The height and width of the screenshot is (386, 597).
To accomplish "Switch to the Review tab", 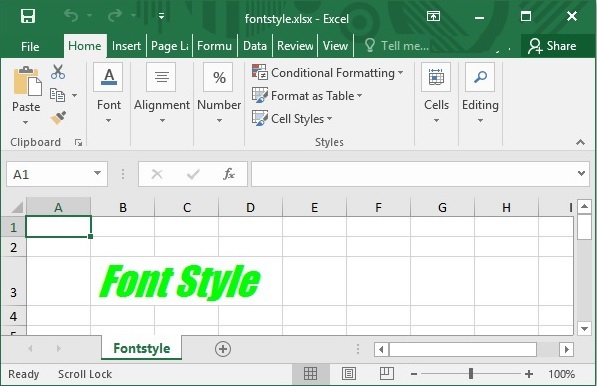I will coord(295,46).
